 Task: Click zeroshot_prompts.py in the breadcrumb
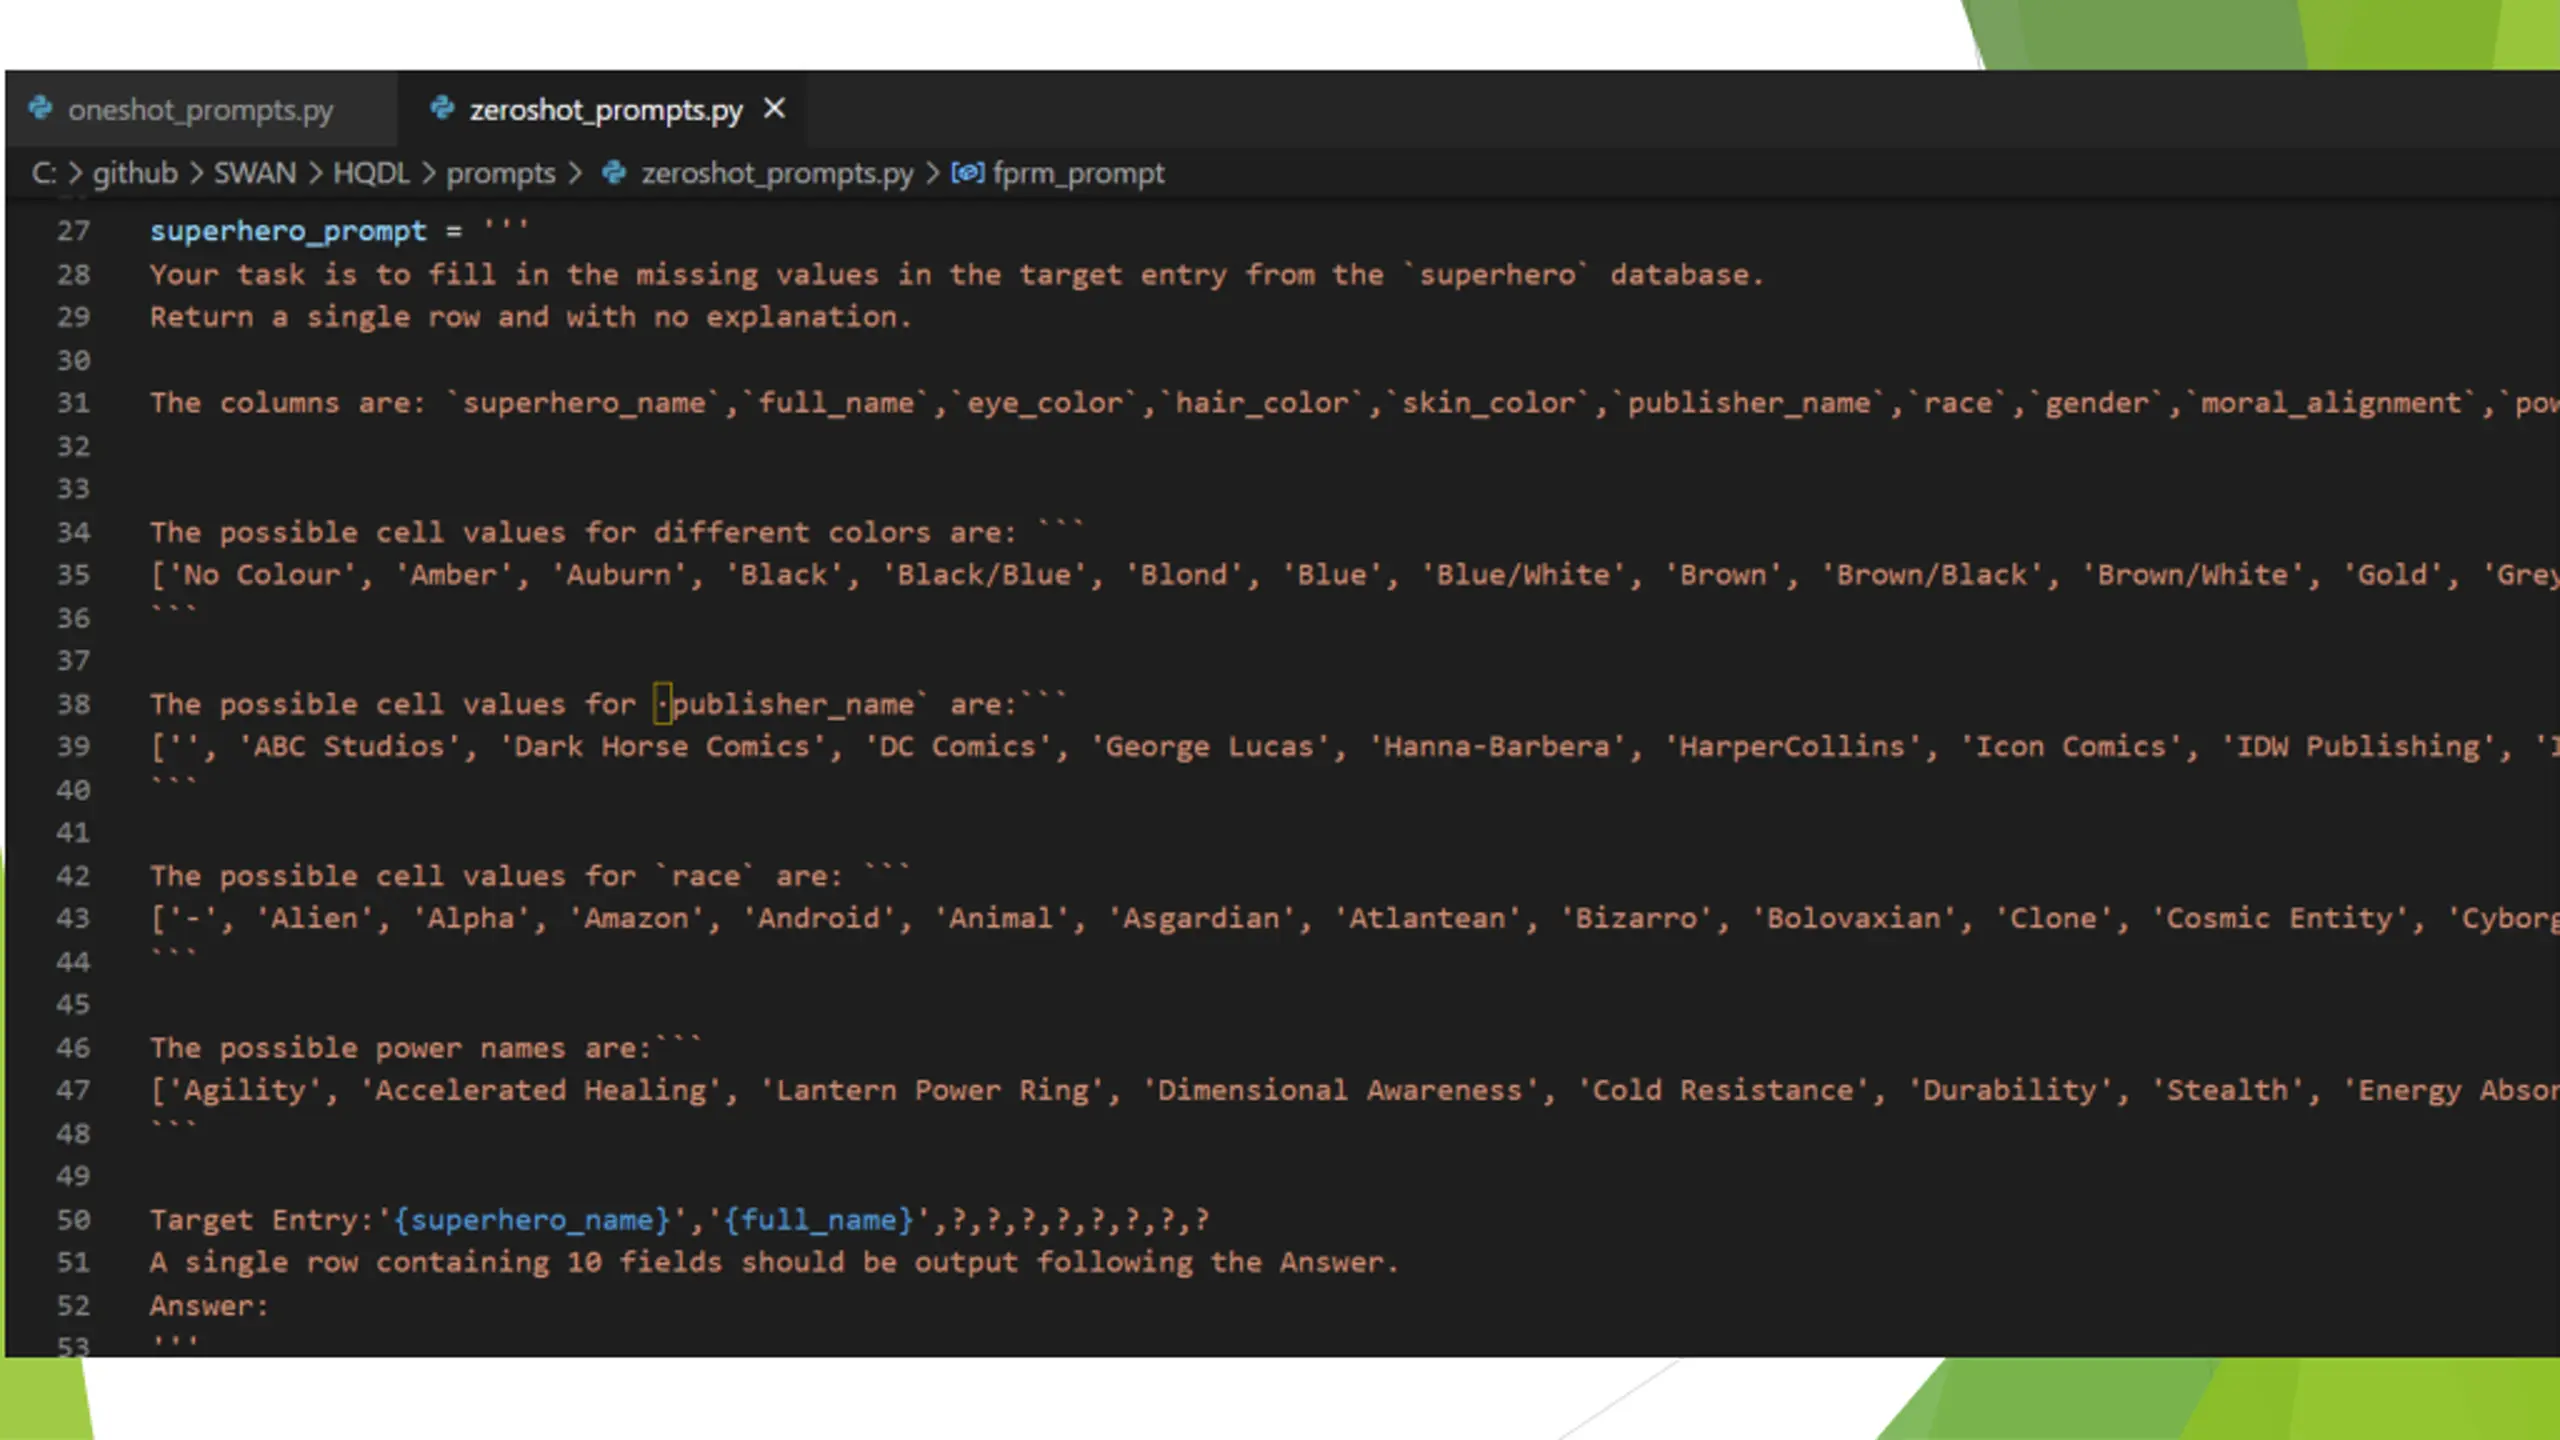point(777,174)
